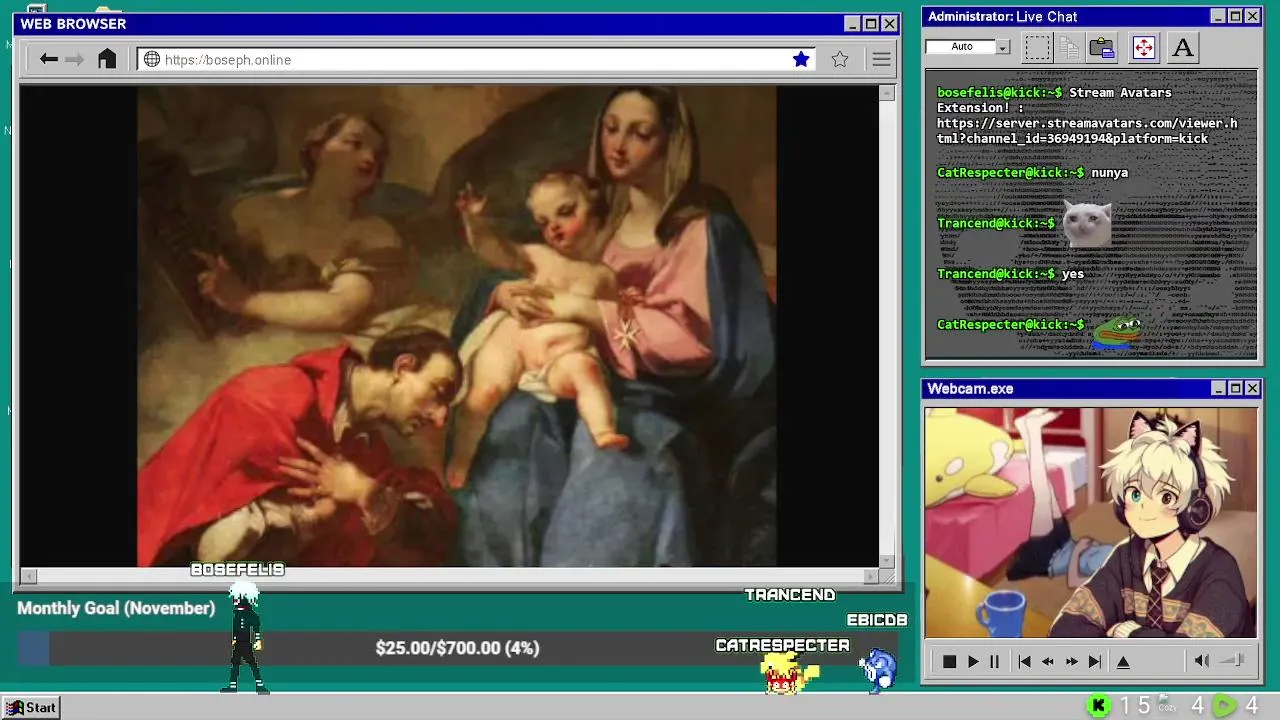Click the painting image in the browser
Image resolution: width=1280 pixels, height=720 pixels.
point(456,326)
